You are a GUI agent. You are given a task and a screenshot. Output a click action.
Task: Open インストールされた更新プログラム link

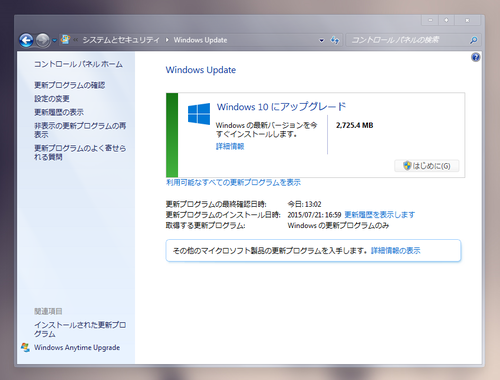click(80, 329)
